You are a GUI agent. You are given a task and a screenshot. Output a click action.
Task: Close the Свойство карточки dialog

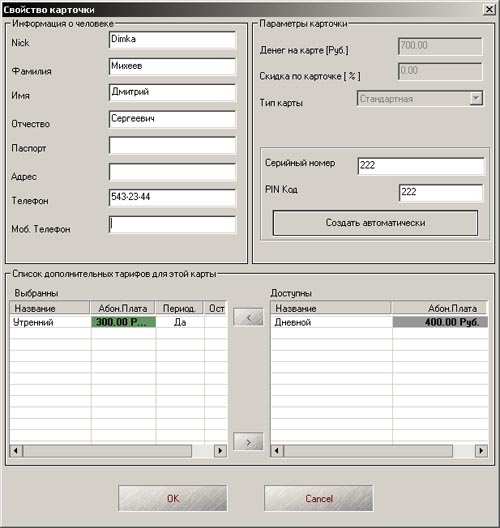[489, 9]
